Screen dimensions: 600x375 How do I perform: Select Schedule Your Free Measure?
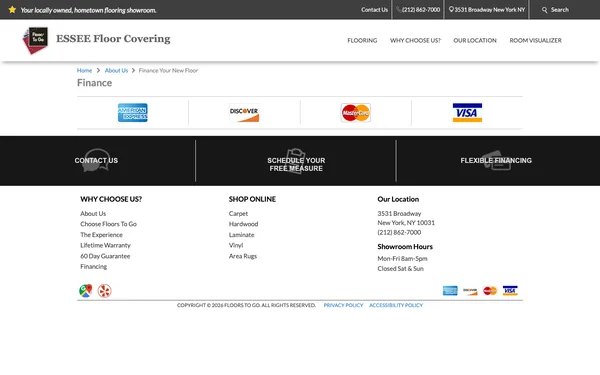[296, 164]
